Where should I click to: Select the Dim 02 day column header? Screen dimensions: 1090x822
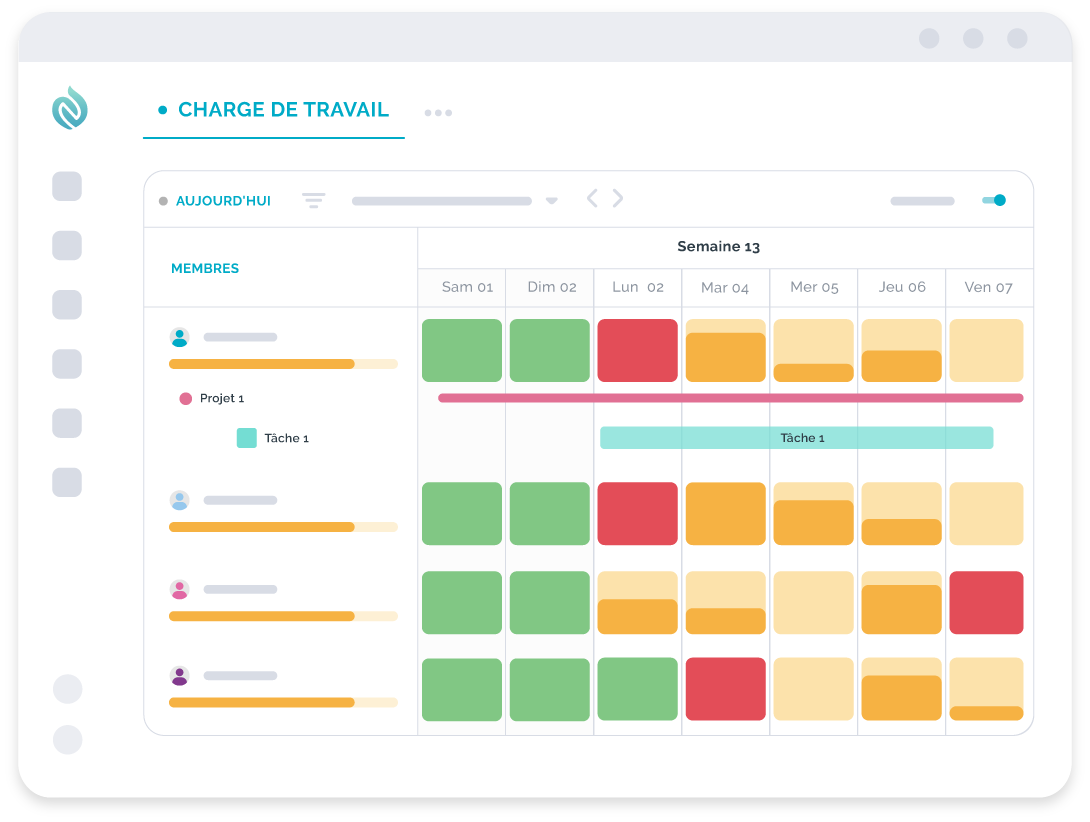(x=552, y=287)
